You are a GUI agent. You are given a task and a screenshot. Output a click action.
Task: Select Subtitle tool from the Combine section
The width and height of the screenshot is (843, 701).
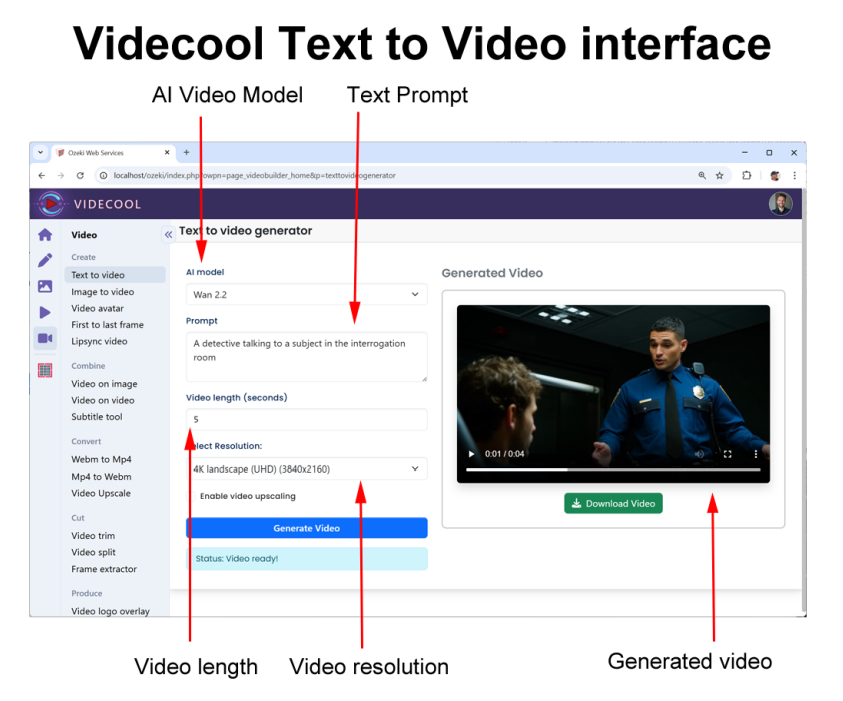(97, 417)
